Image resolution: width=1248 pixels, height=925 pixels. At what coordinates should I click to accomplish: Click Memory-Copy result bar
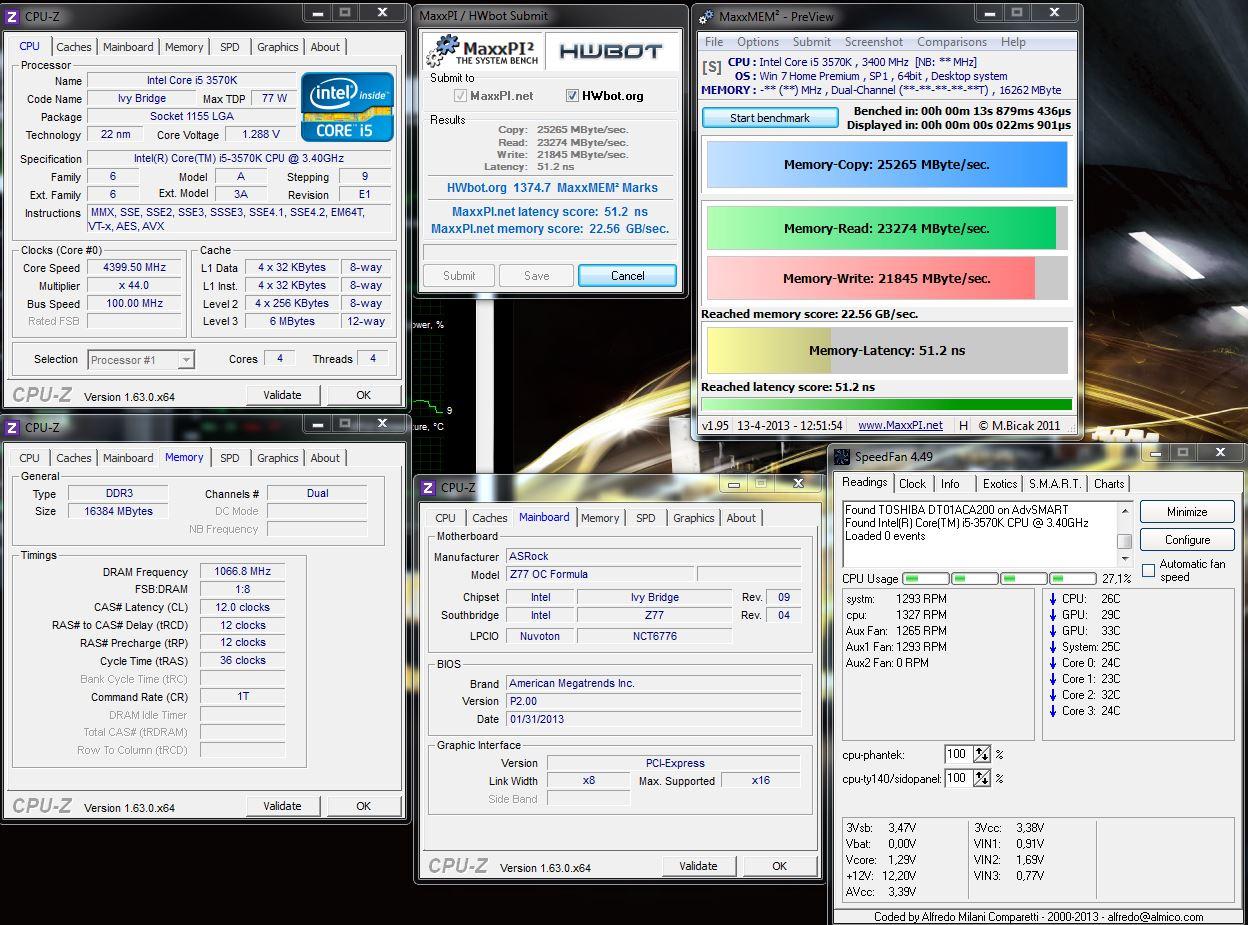887,165
